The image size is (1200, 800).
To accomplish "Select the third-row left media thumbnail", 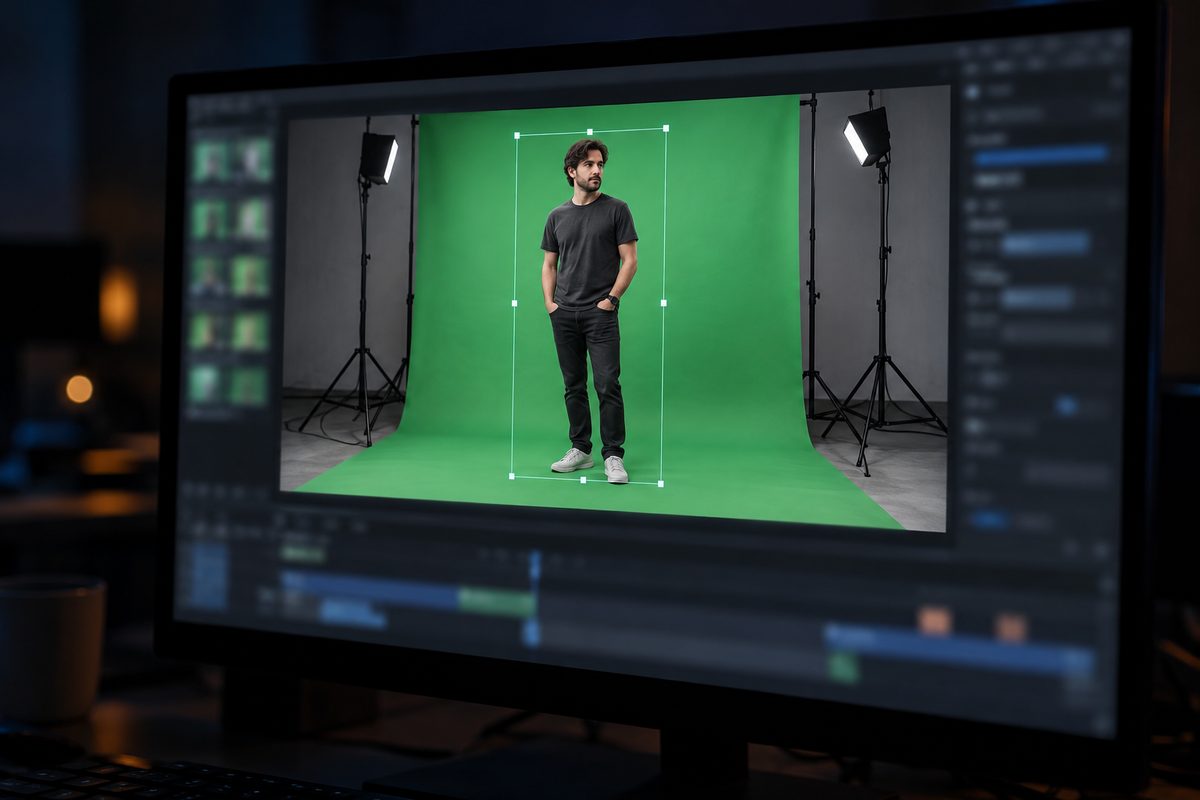I will [209, 276].
